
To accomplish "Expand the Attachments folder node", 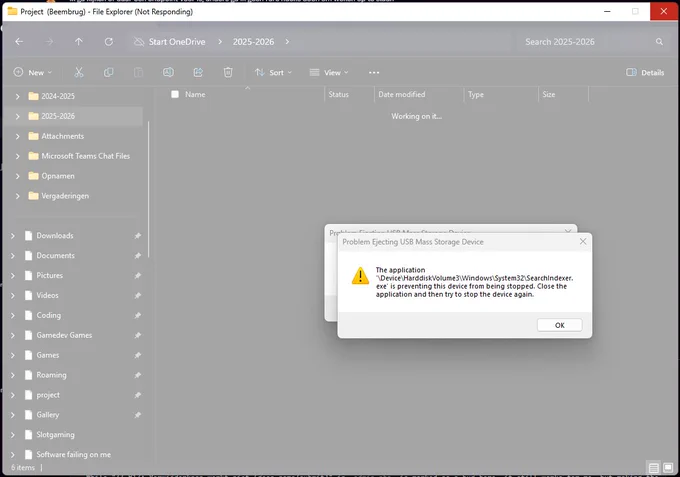I will pos(17,136).
